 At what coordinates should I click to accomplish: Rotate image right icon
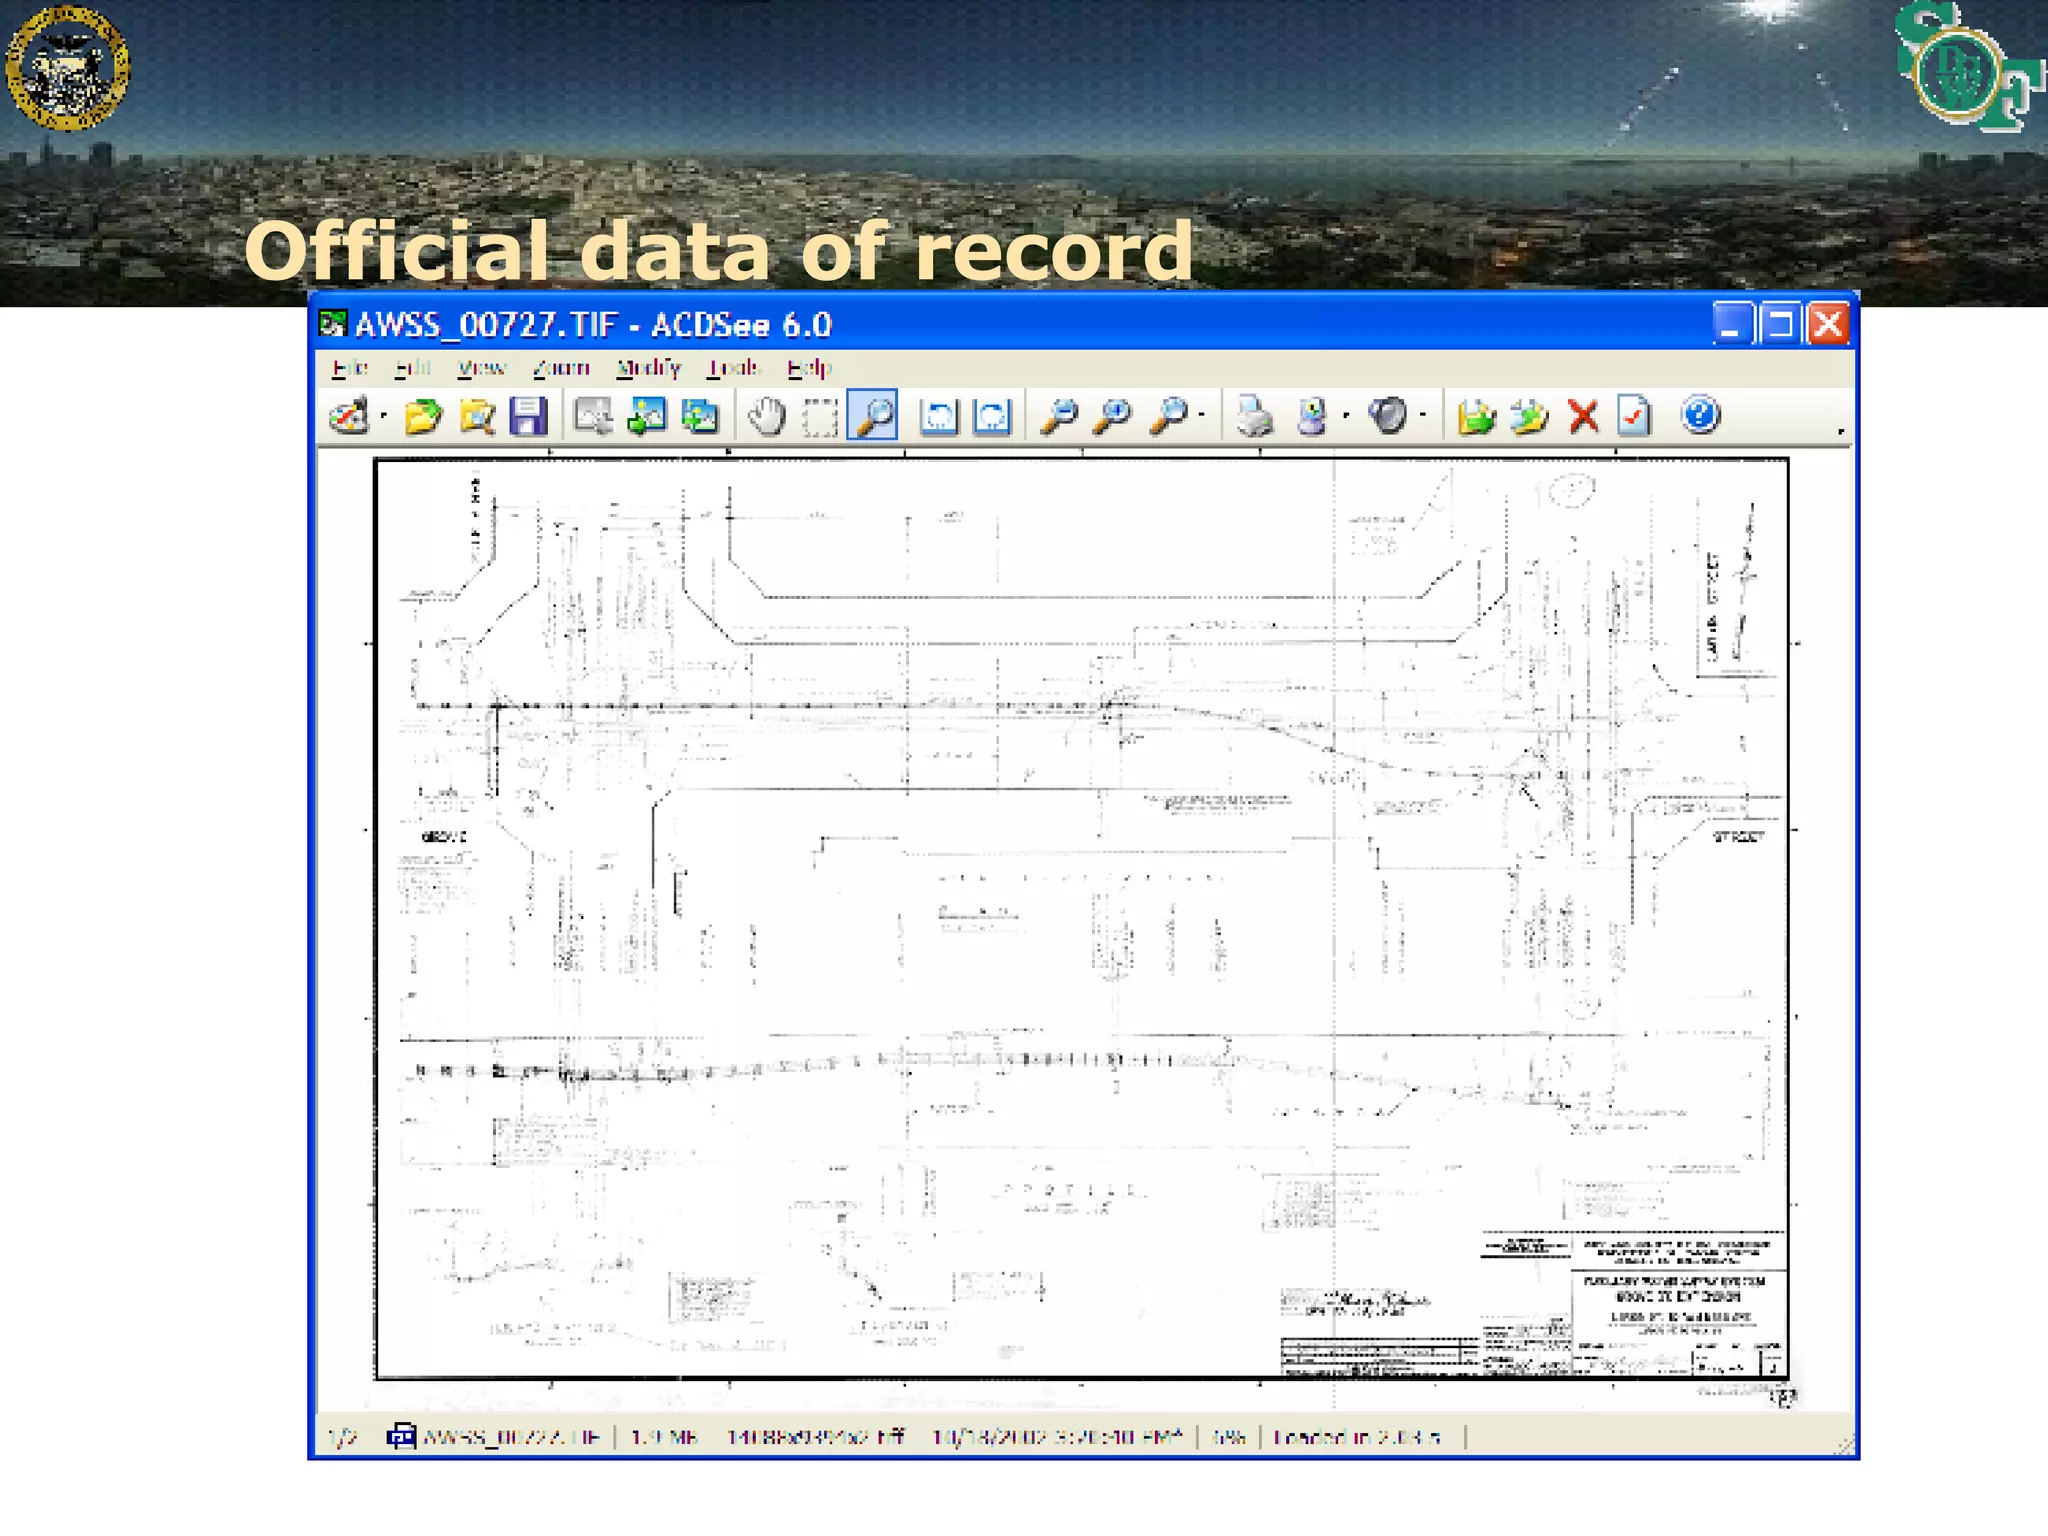coord(992,415)
